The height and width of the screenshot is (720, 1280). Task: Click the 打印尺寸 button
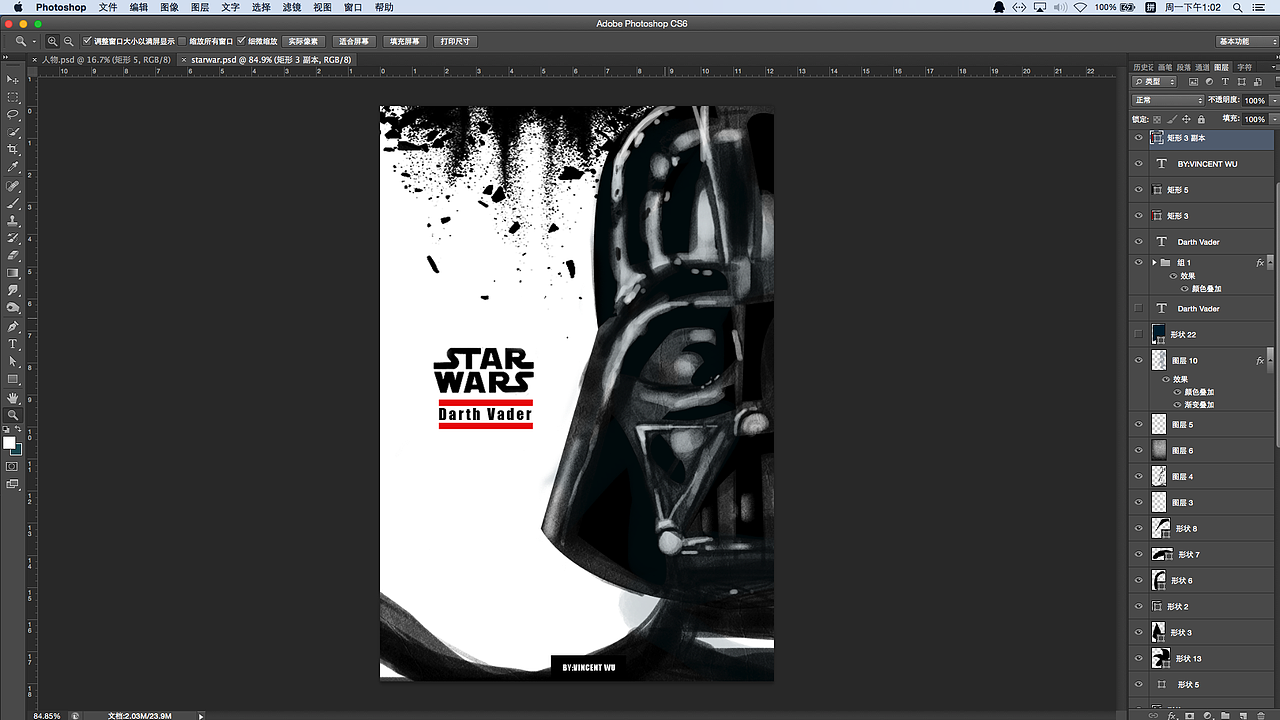click(455, 41)
